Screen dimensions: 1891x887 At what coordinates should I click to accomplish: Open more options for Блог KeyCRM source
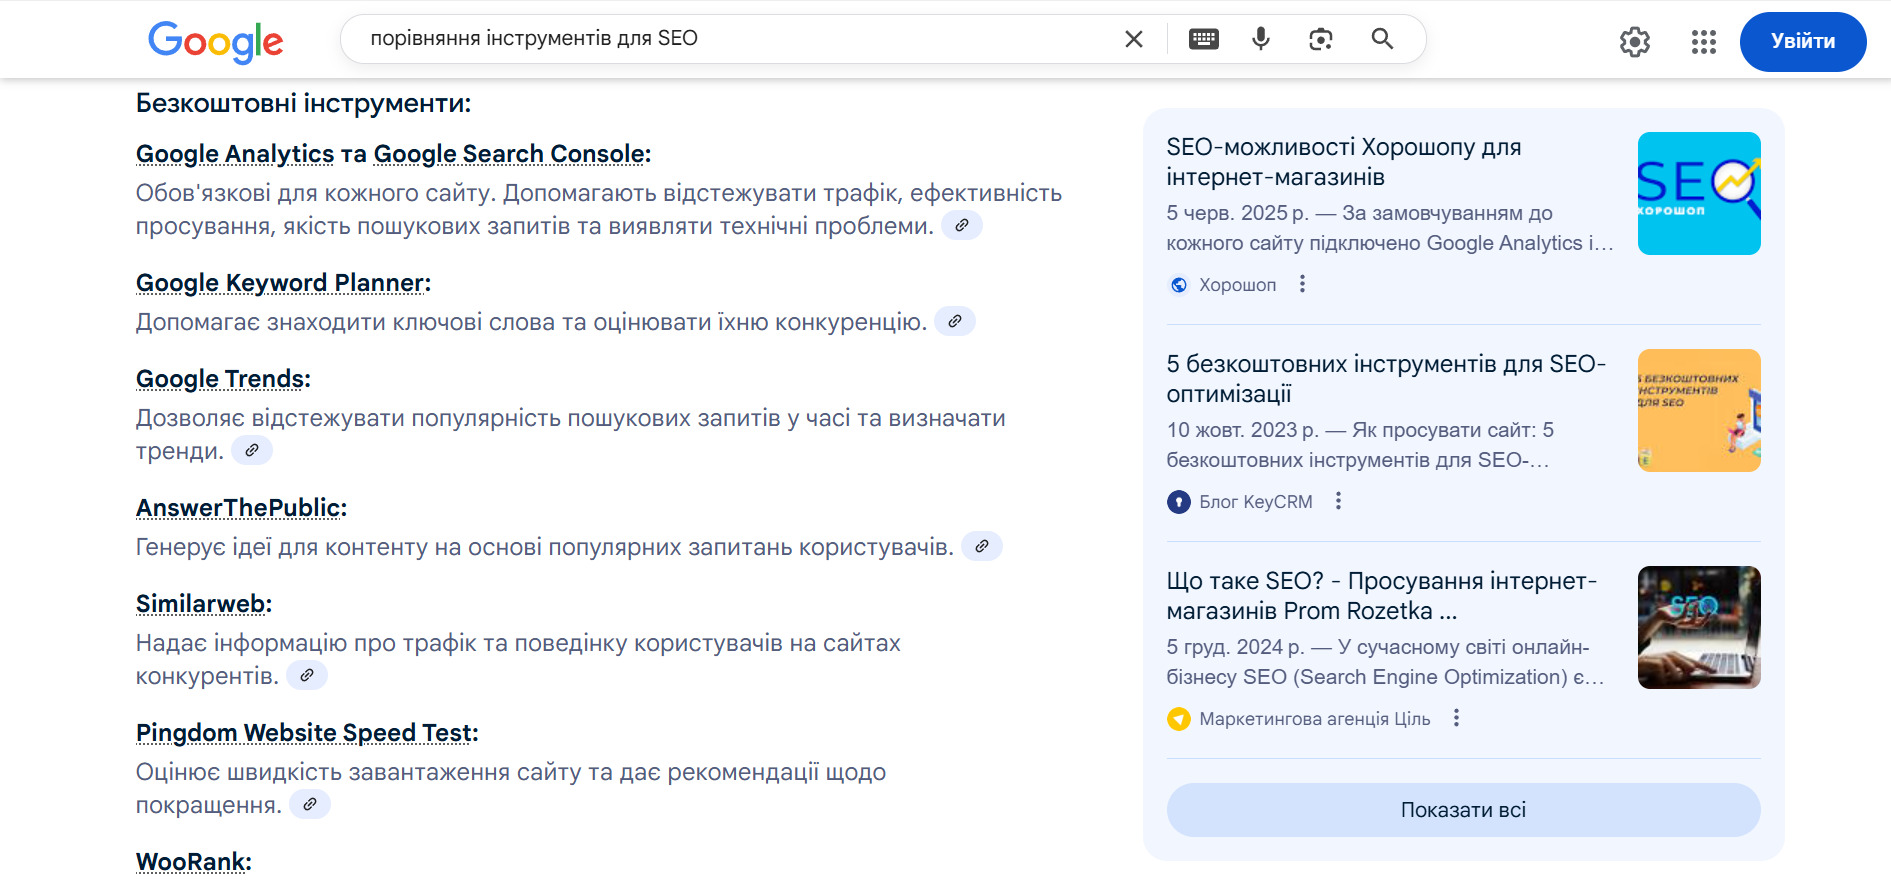click(x=1338, y=501)
